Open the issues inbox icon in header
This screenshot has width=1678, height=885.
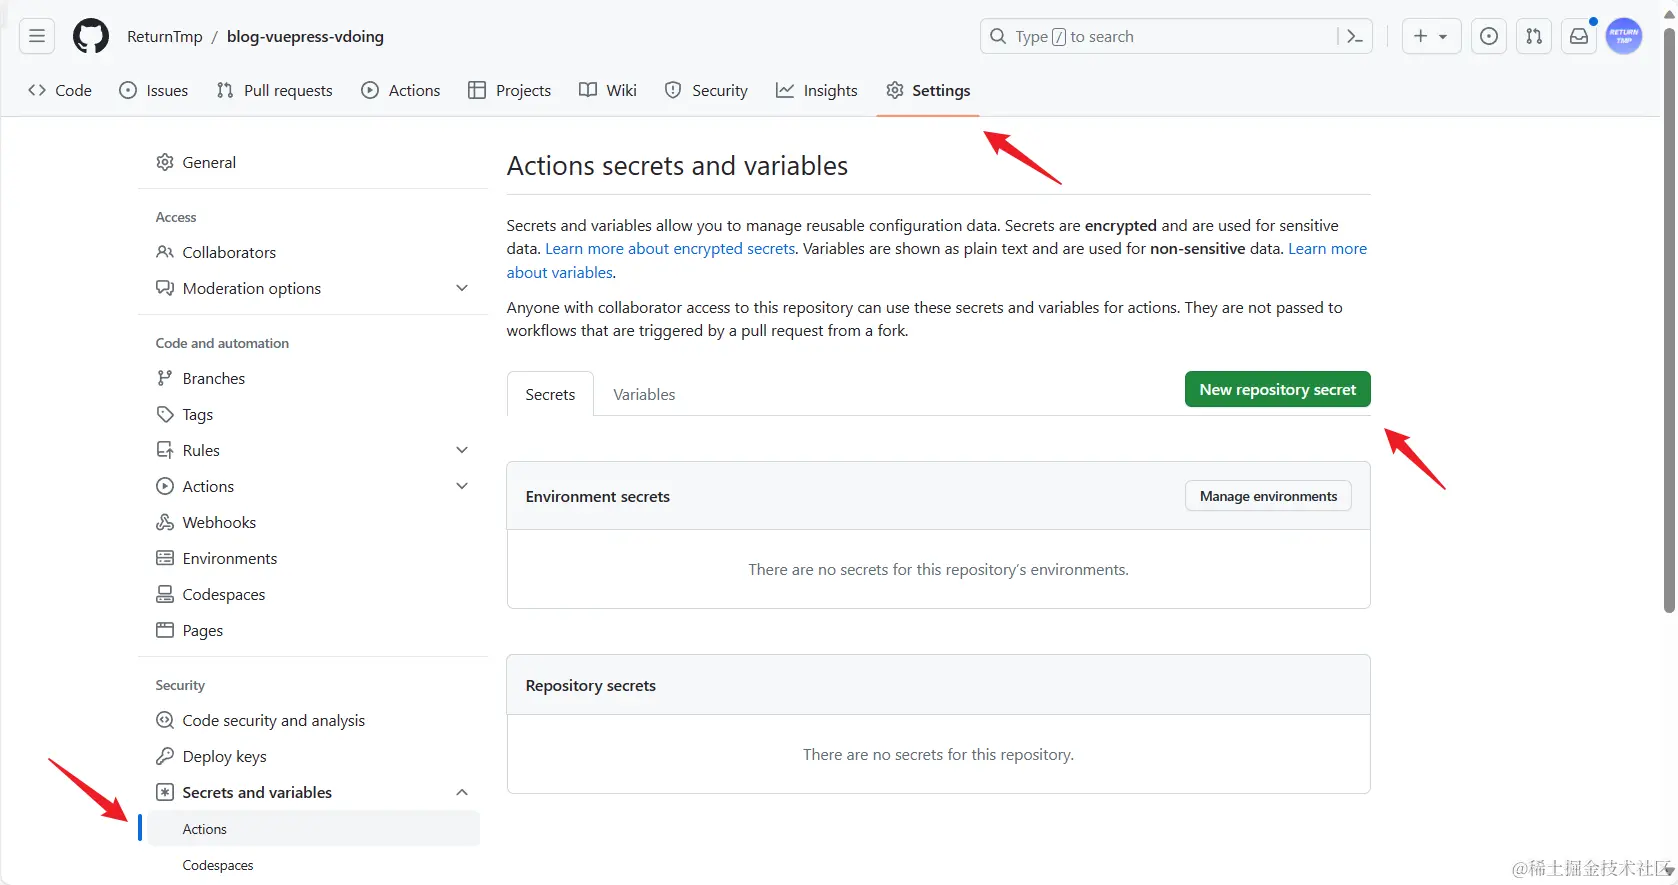point(1489,36)
